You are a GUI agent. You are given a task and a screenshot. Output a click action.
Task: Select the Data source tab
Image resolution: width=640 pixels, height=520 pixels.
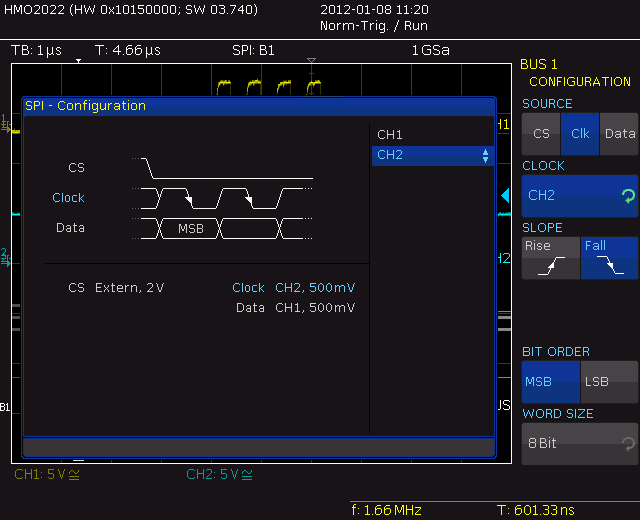(620, 134)
